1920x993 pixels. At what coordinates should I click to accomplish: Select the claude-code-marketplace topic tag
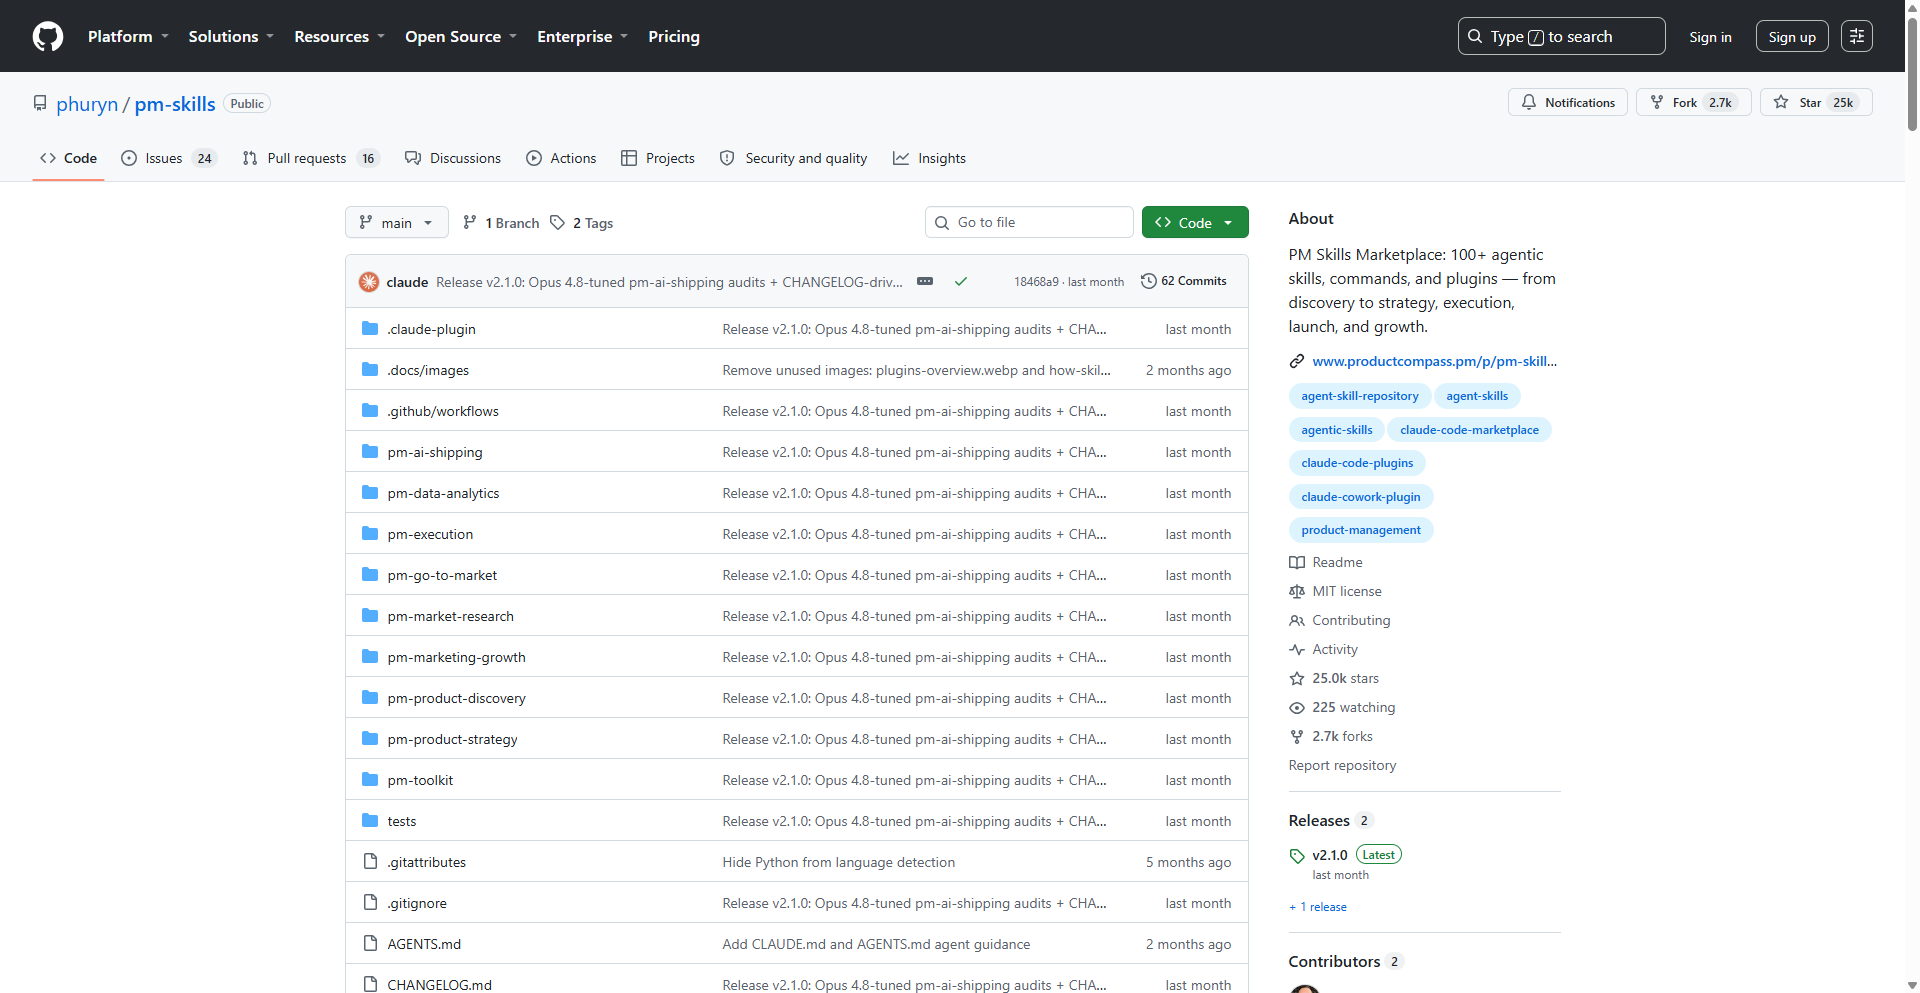[x=1469, y=430]
